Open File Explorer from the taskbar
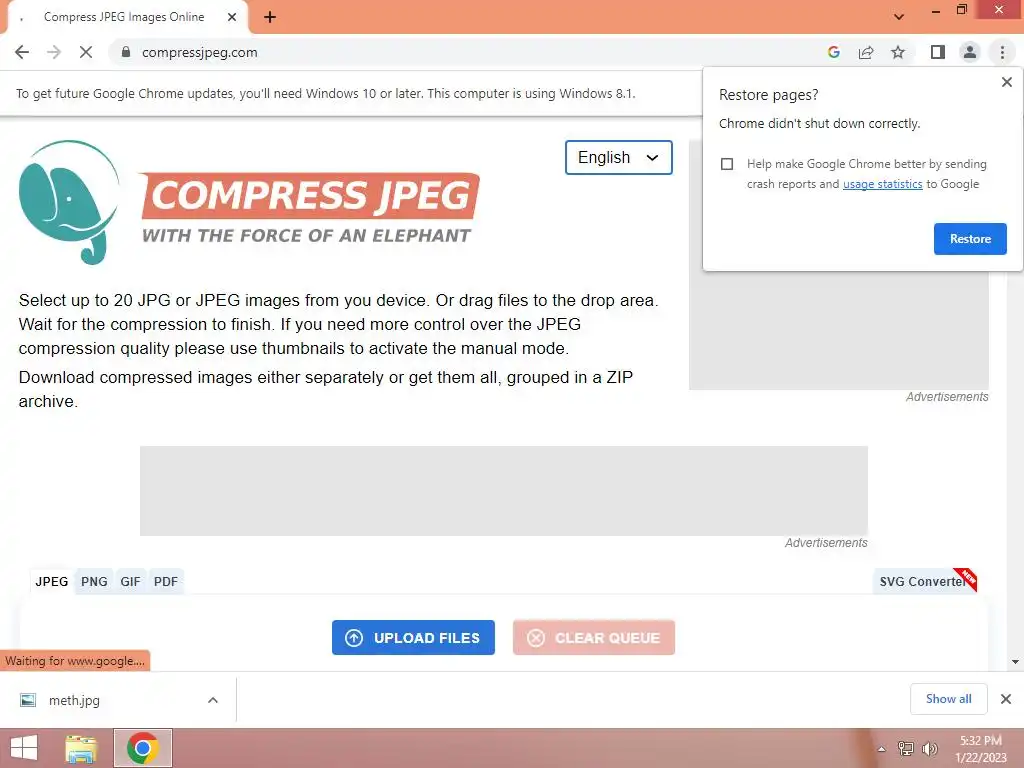This screenshot has height=768, width=1024. [x=81, y=748]
